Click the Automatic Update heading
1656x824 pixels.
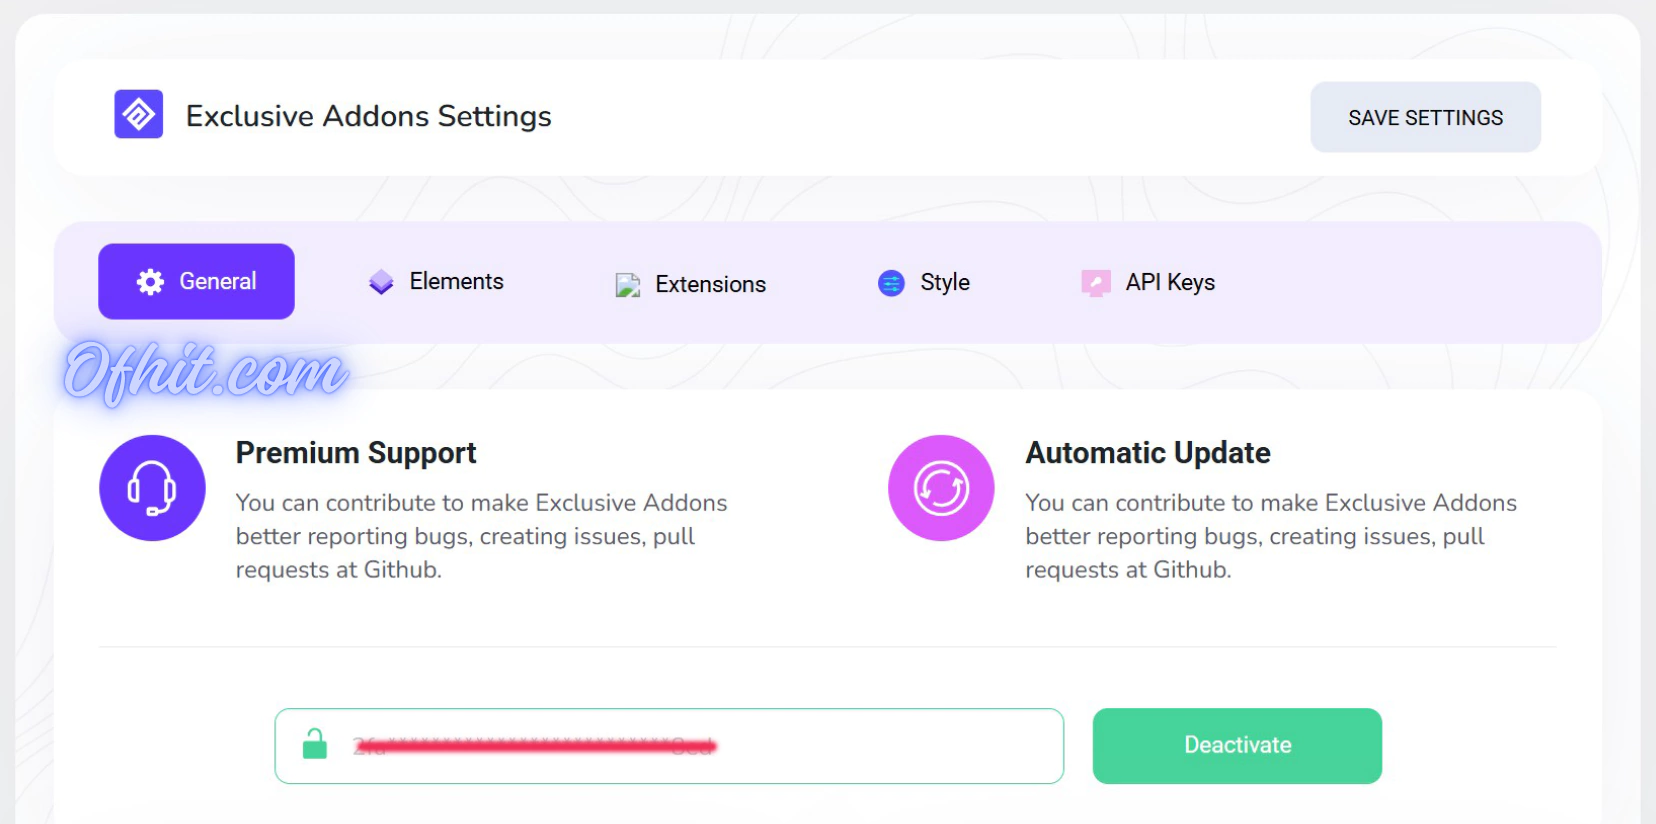coord(1148,453)
